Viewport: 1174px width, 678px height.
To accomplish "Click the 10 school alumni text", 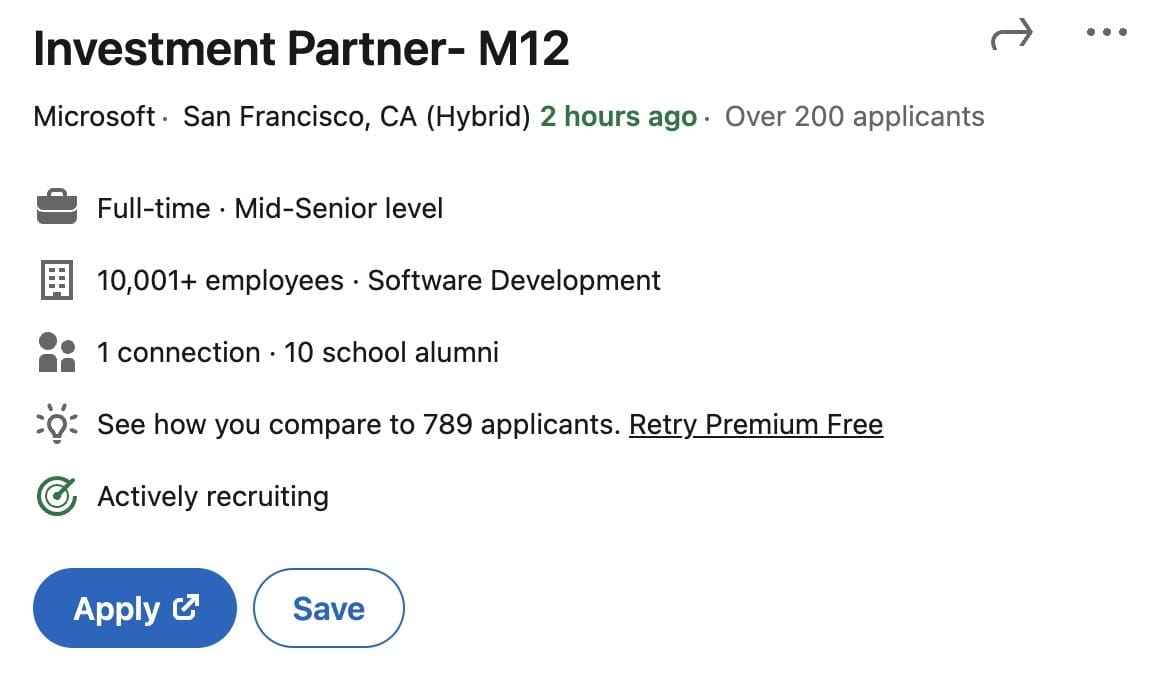I will [x=391, y=353].
